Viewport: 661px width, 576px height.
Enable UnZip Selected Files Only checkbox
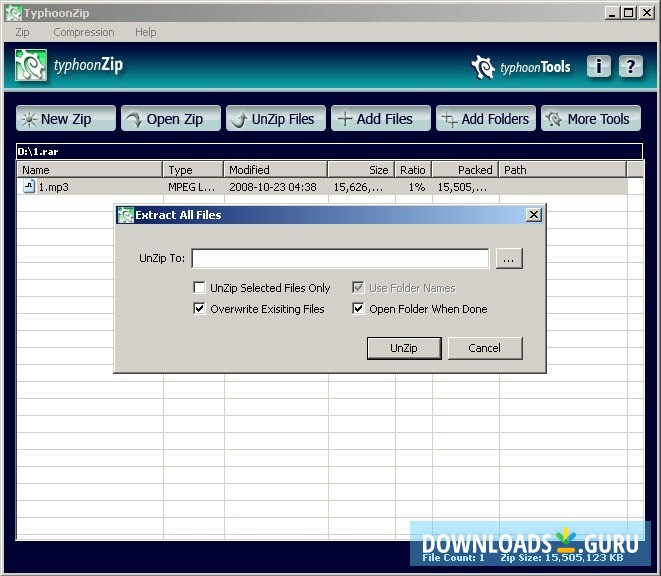(199, 288)
